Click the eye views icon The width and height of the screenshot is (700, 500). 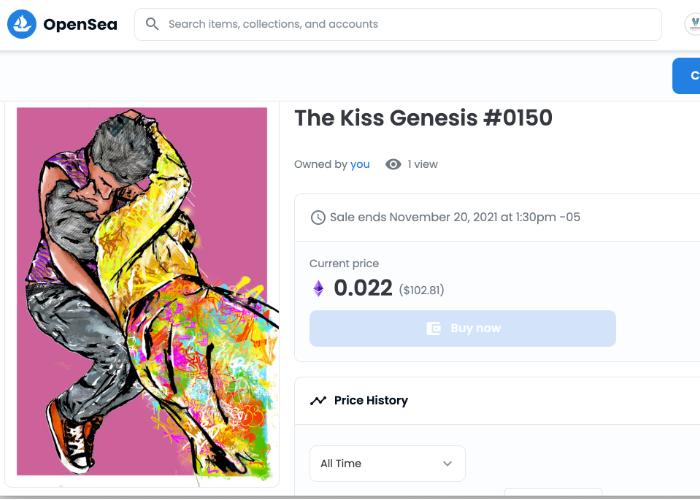click(x=393, y=164)
